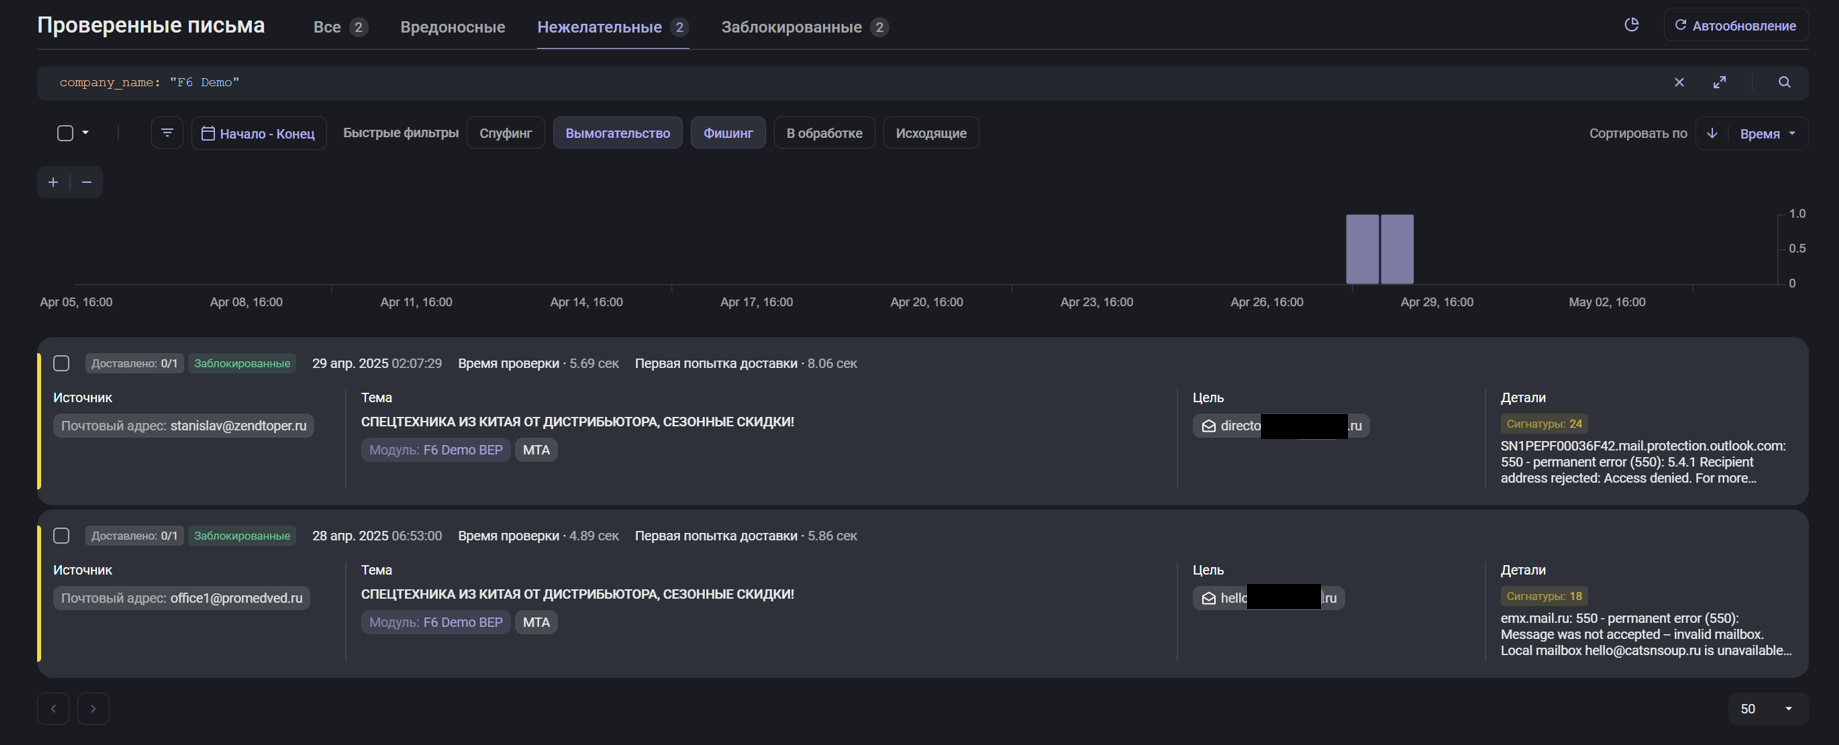Image resolution: width=1839 pixels, height=745 pixels.
Task: Tick the select-all checkbox in the toolbar
Action: pyautogui.click(x=65, y=133)
